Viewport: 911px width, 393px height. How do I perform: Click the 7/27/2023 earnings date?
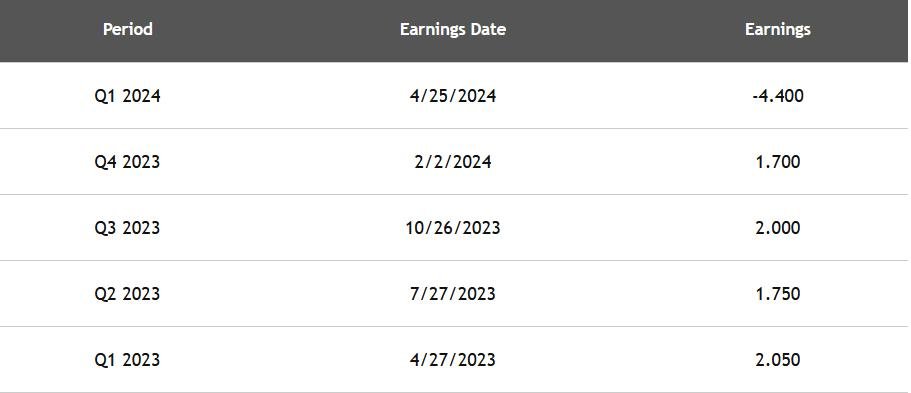[453, 294]
